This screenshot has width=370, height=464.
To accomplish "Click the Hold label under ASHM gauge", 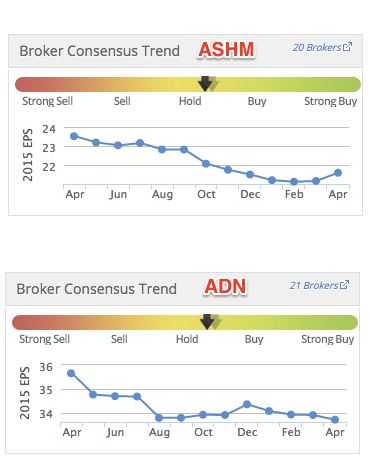I will [190, 101].
